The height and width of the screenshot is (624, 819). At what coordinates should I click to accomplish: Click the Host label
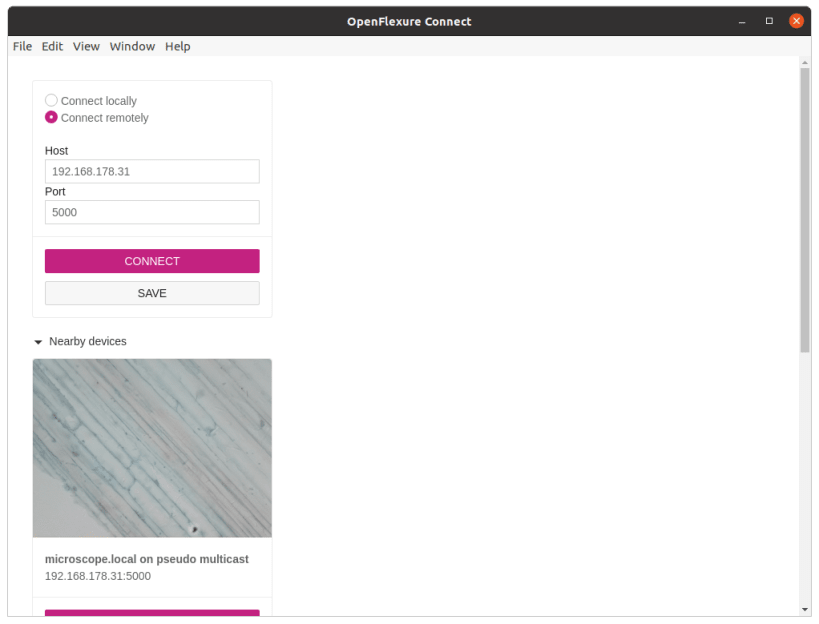click(x=56, y=150)
